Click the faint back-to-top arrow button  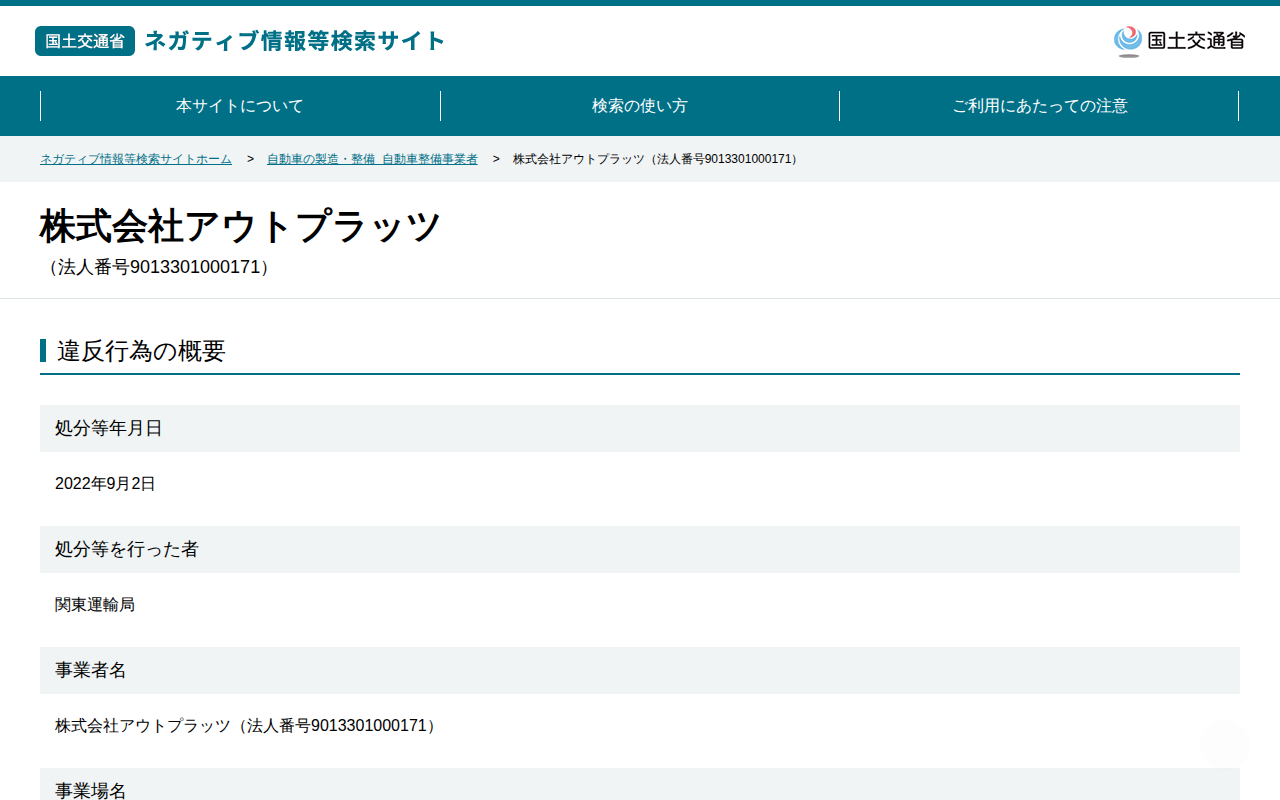[1224, 743]
